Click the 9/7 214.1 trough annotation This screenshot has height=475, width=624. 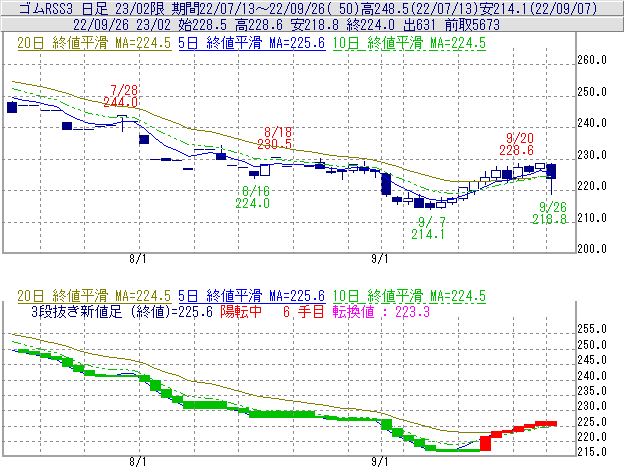point(428,228)
